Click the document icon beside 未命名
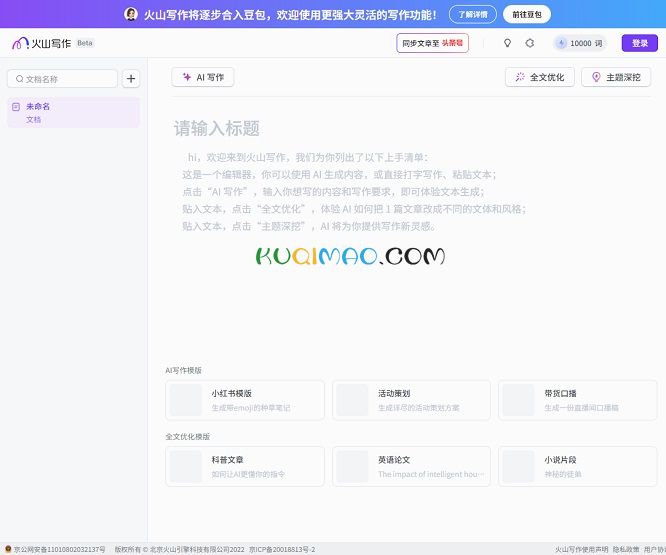 16,107
